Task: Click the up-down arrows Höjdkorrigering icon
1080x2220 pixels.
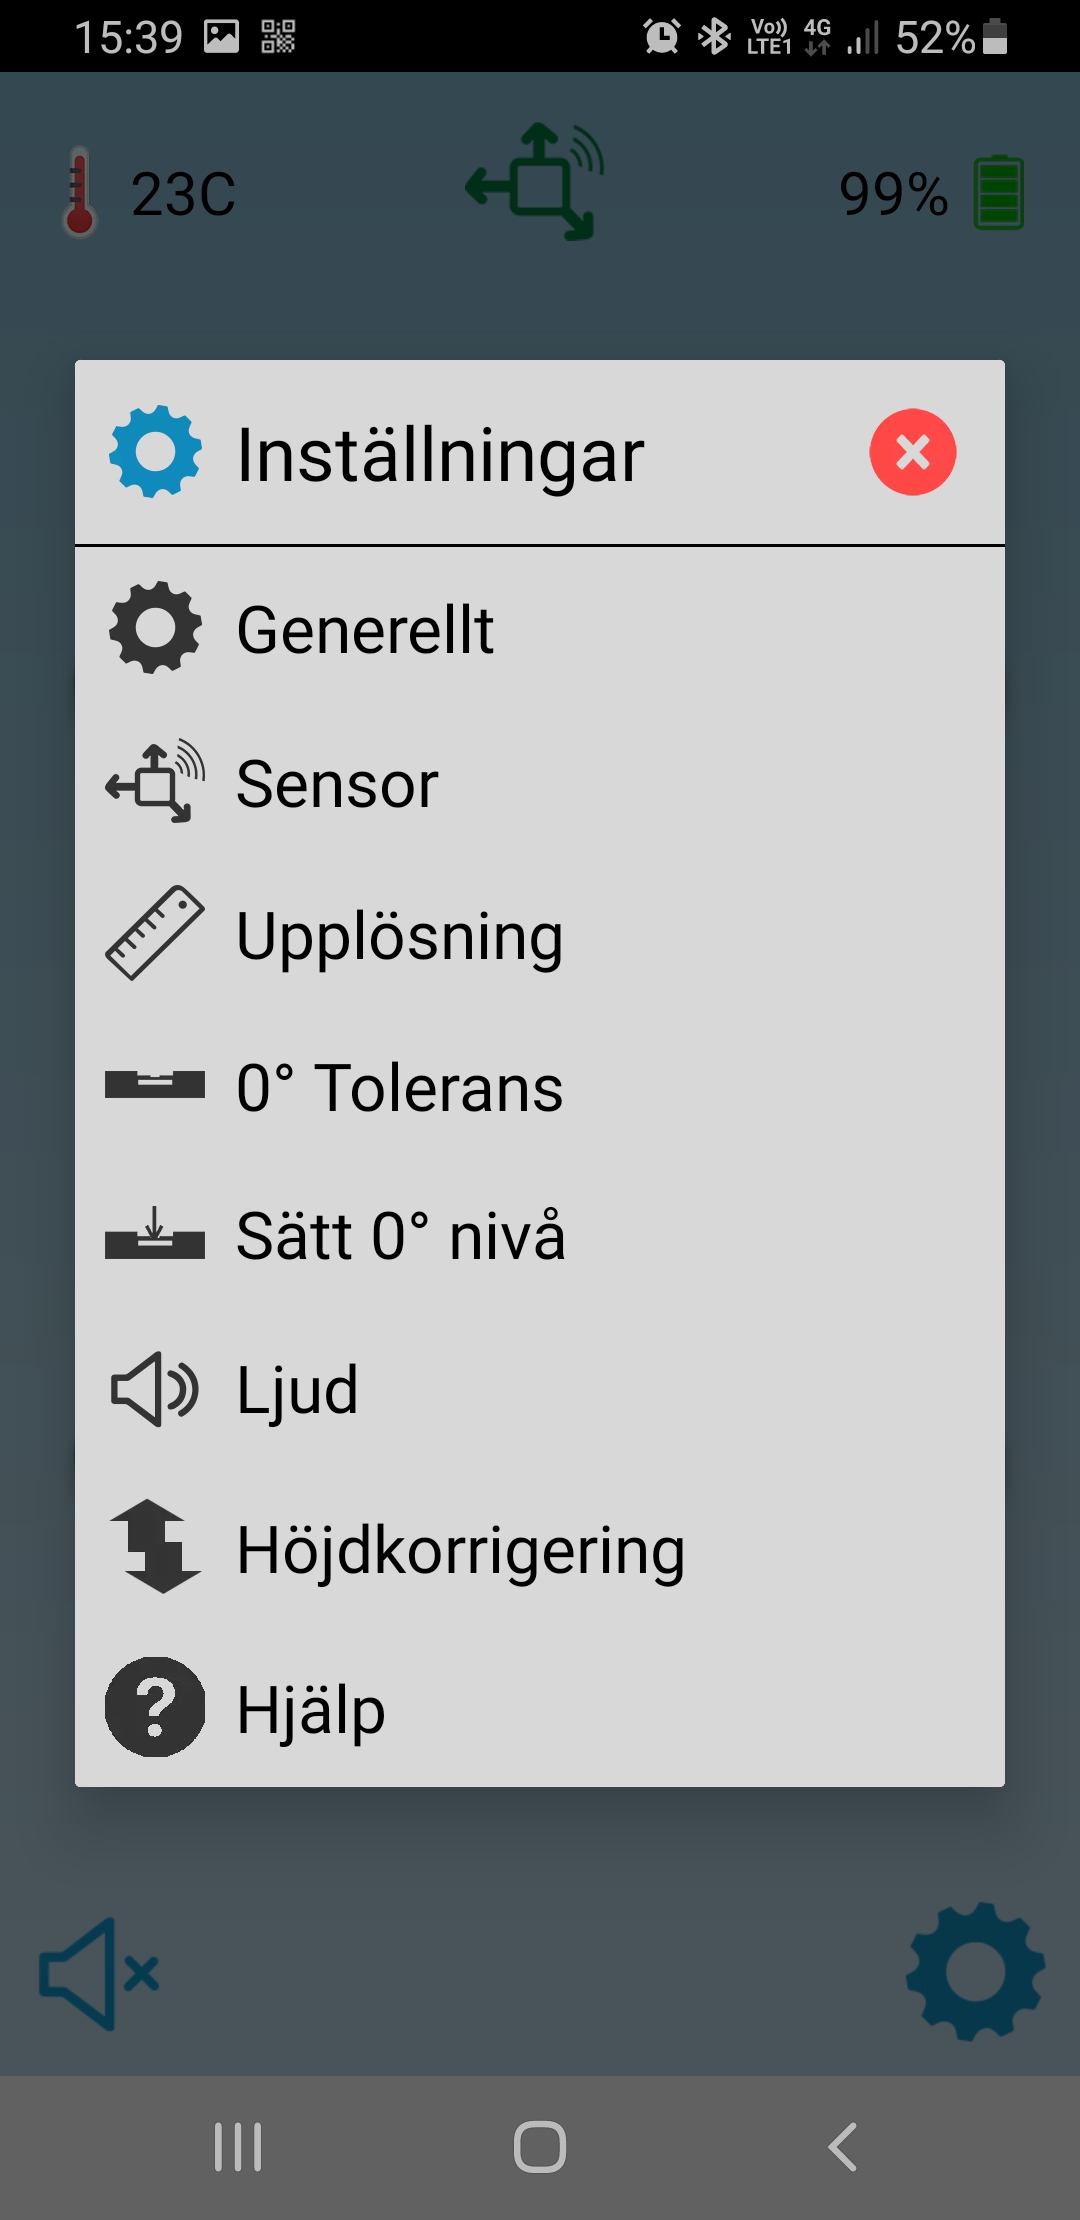Action: 155,1546
